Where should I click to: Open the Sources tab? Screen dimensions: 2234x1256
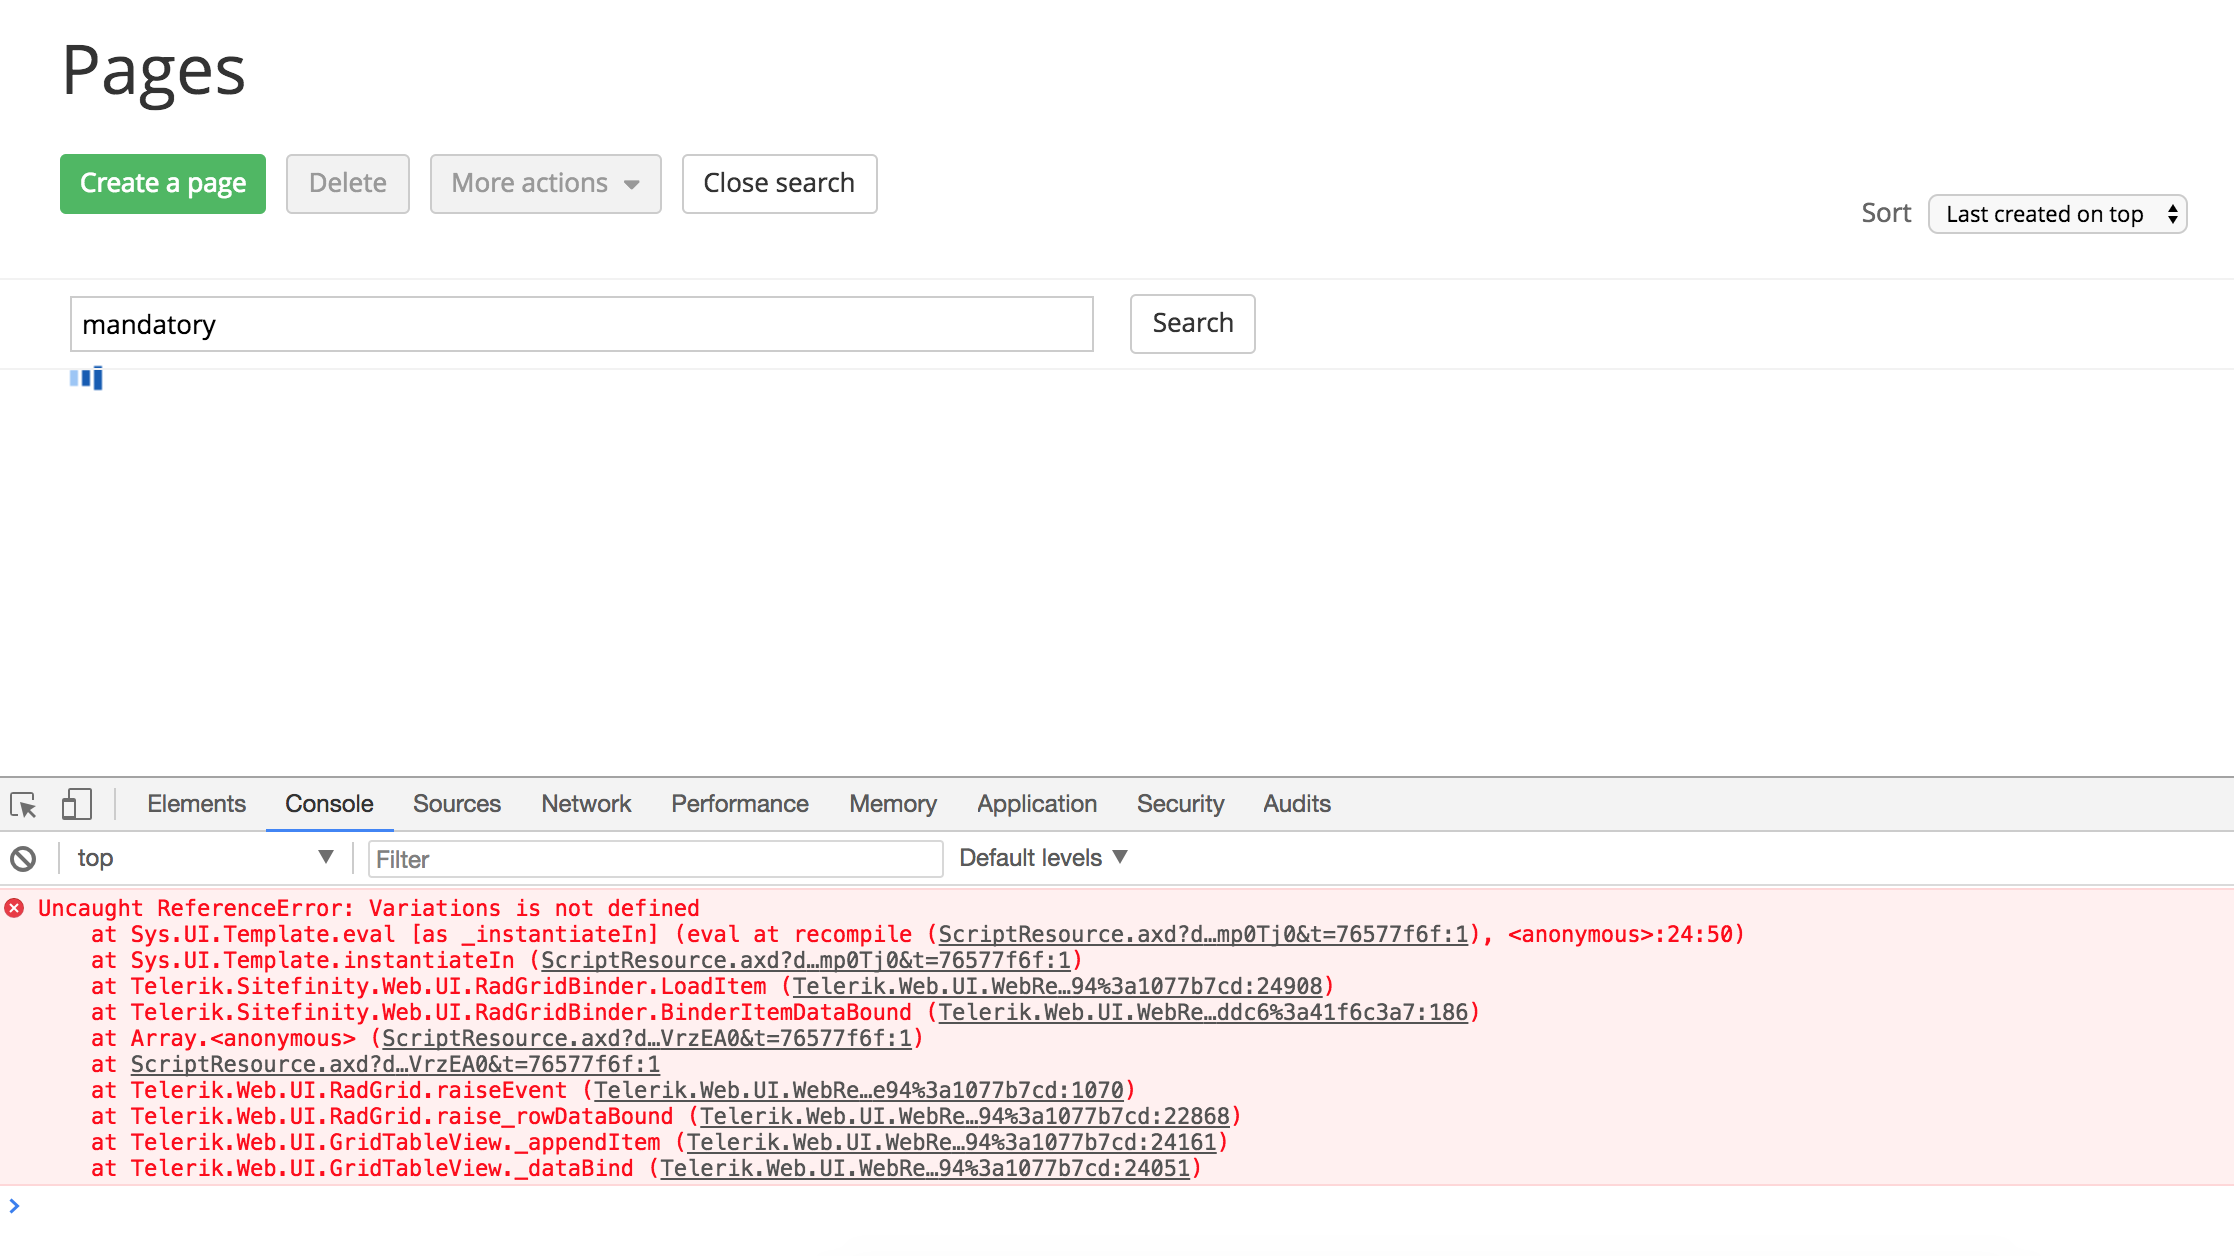point(457,804)
